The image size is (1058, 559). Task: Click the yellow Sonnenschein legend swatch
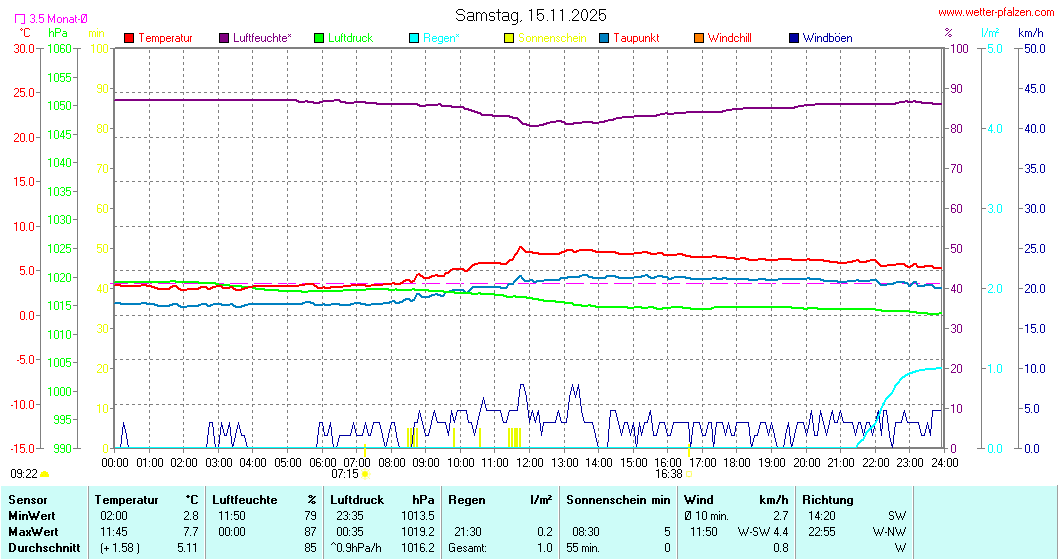point(509,38)
